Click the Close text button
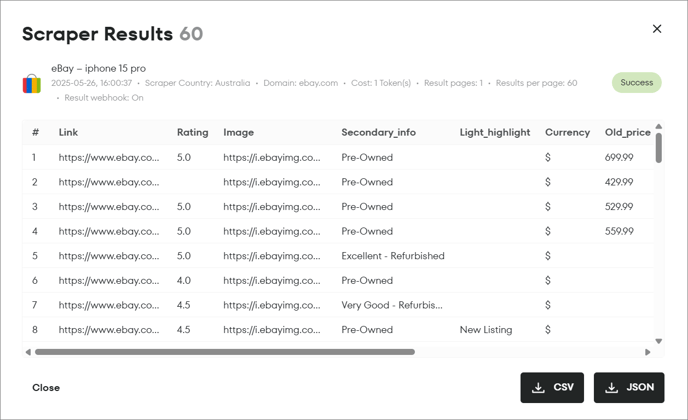688x420 pixels. tap(46, 388)
